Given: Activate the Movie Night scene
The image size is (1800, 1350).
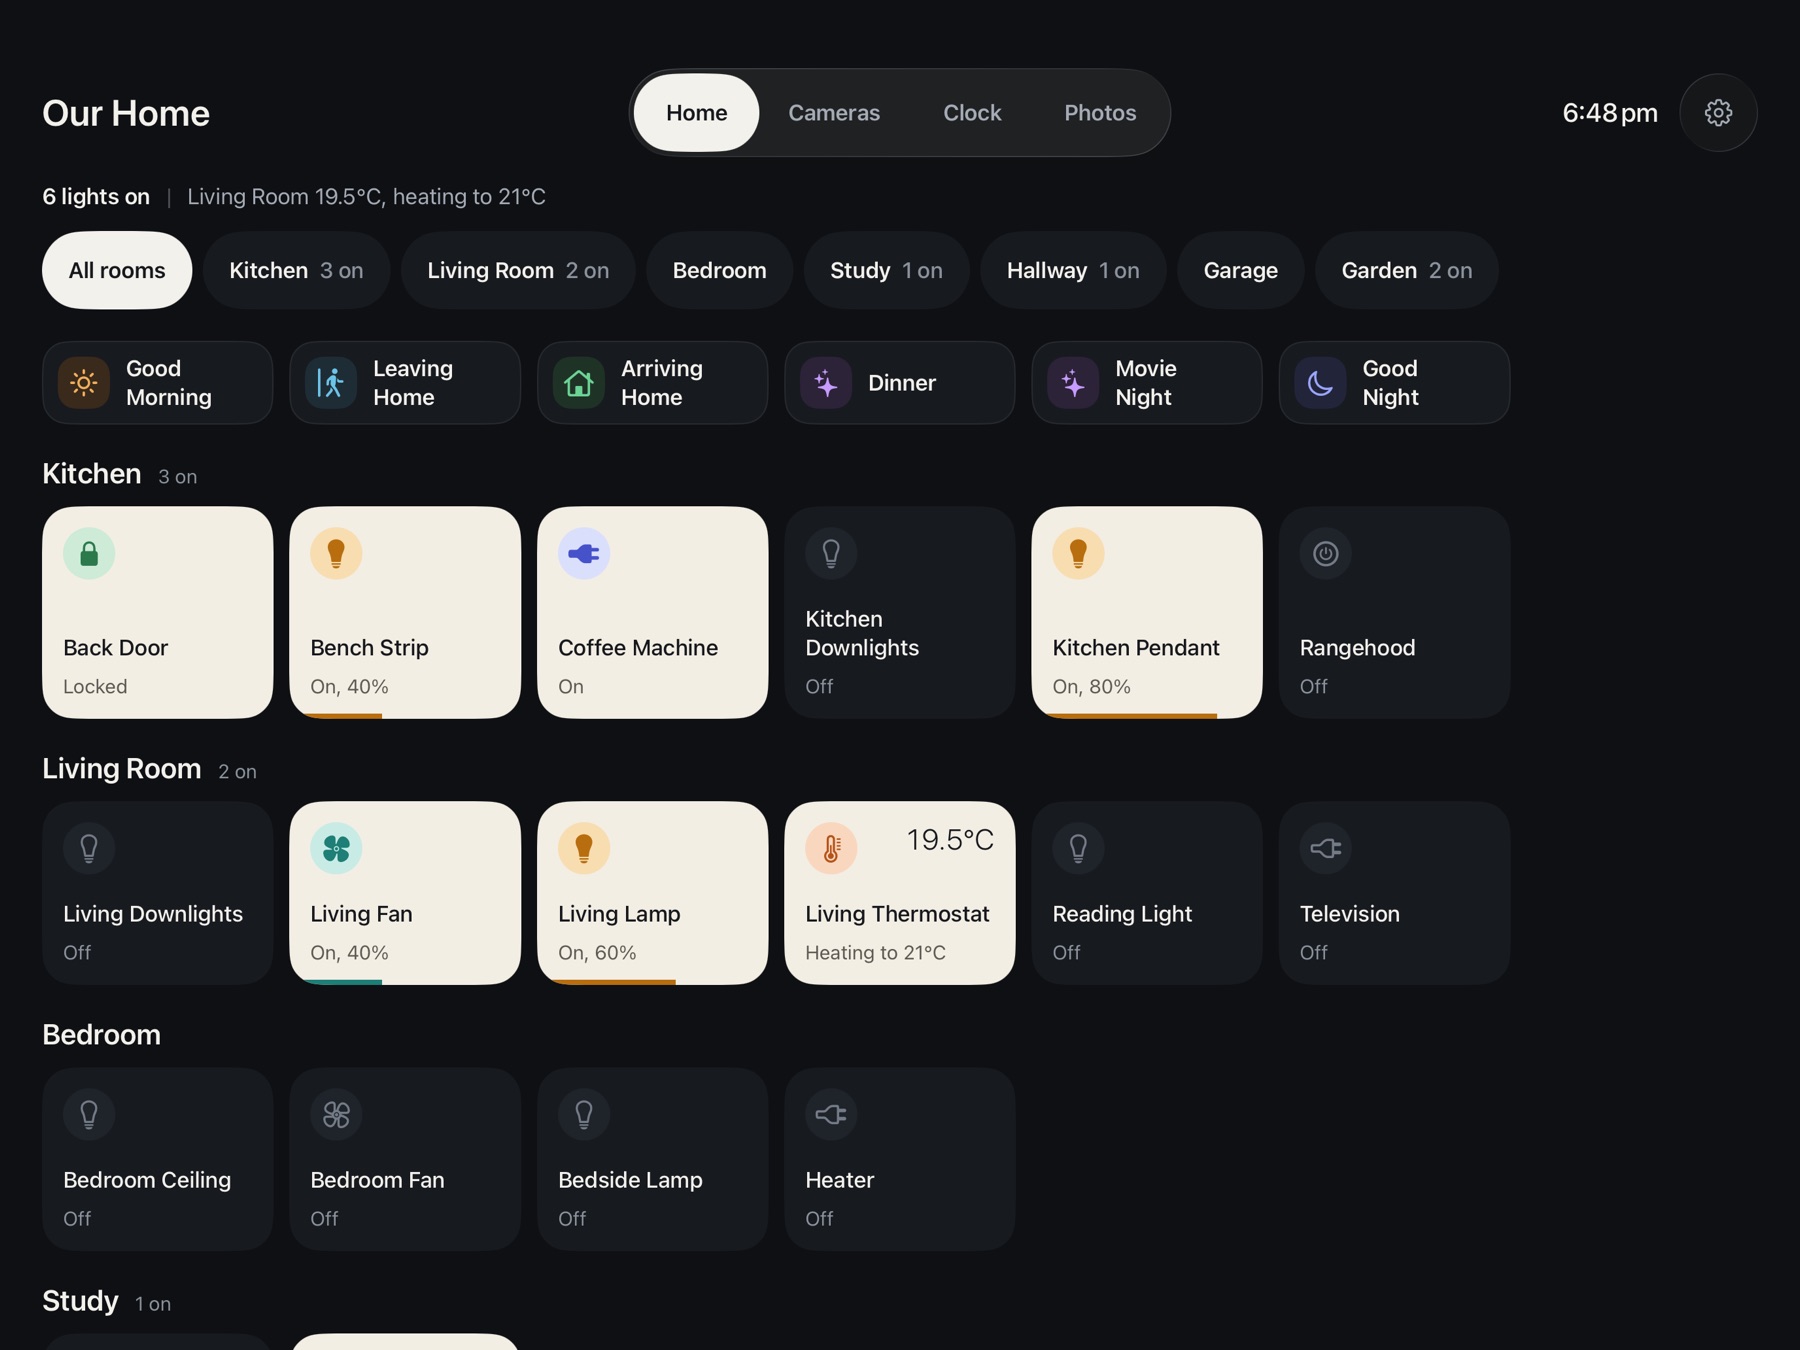Looking at the screenshot, I should [1147, 383].
